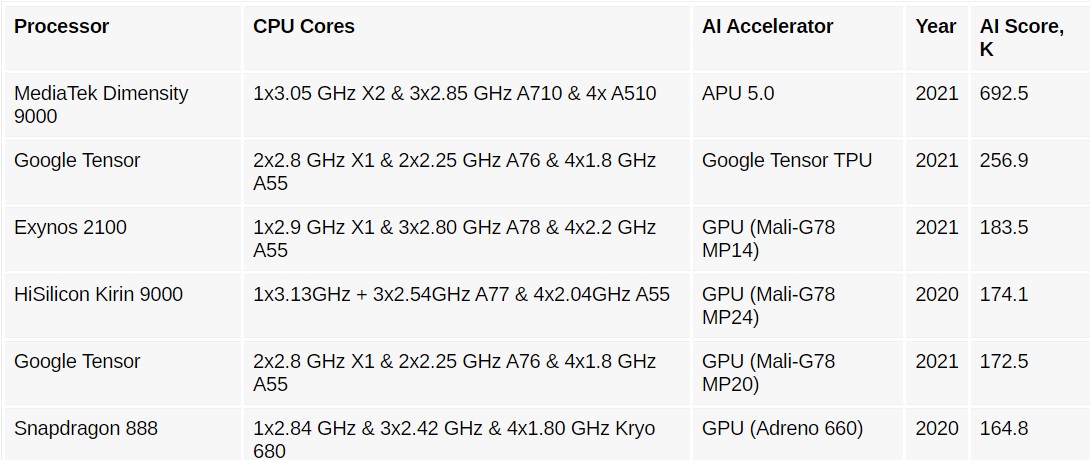Select the 164.8 AI score cell
1090x460 pixels.
click(1004, 428)
